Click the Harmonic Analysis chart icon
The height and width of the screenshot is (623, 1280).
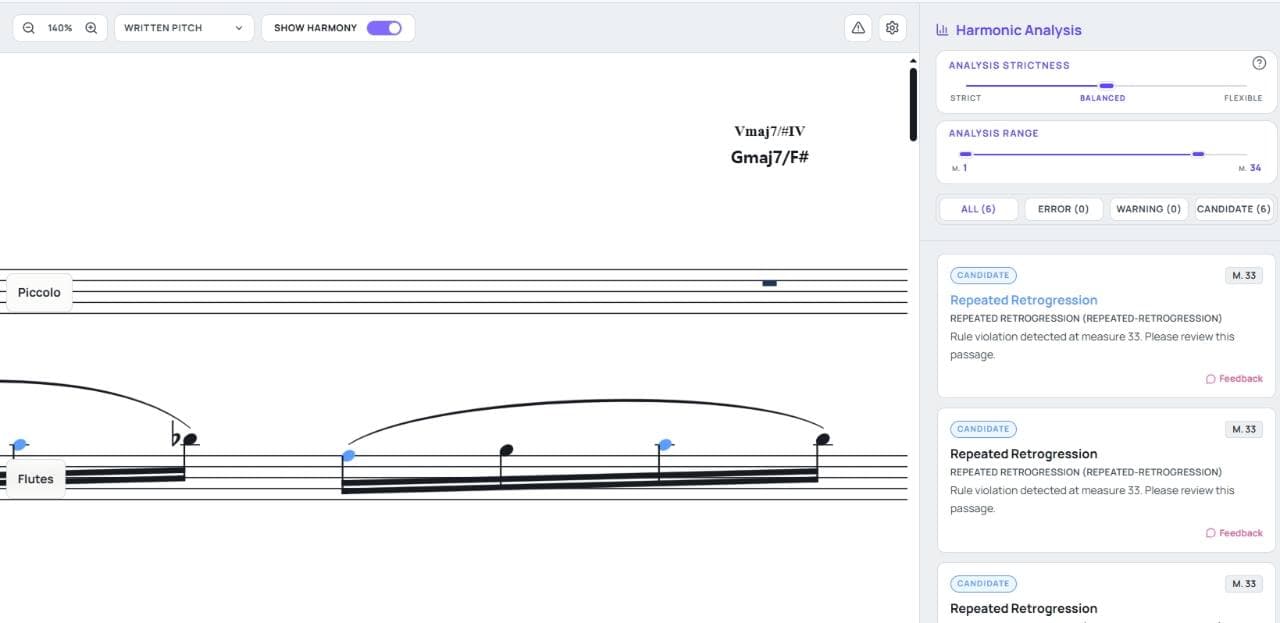[x=942, y=30]
